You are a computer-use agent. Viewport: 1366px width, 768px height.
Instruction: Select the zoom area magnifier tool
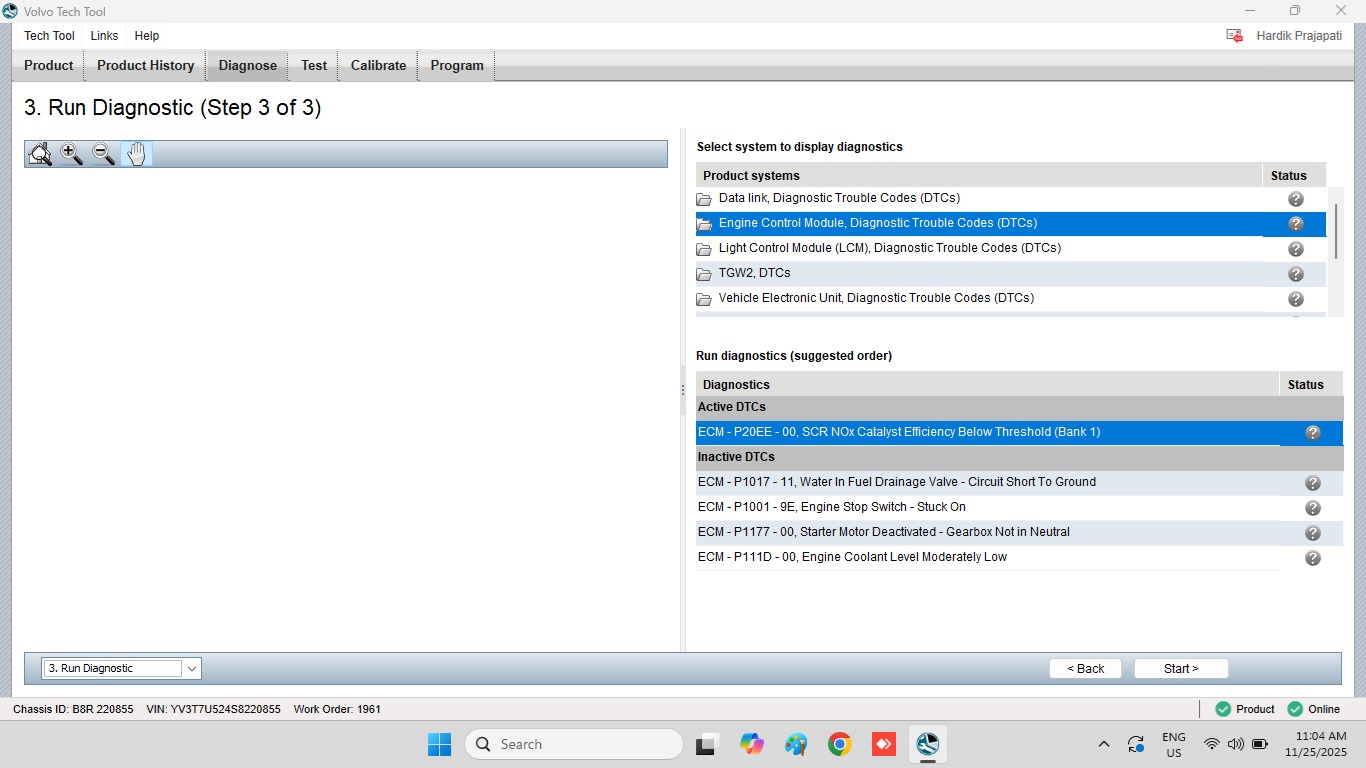(40, 154)
